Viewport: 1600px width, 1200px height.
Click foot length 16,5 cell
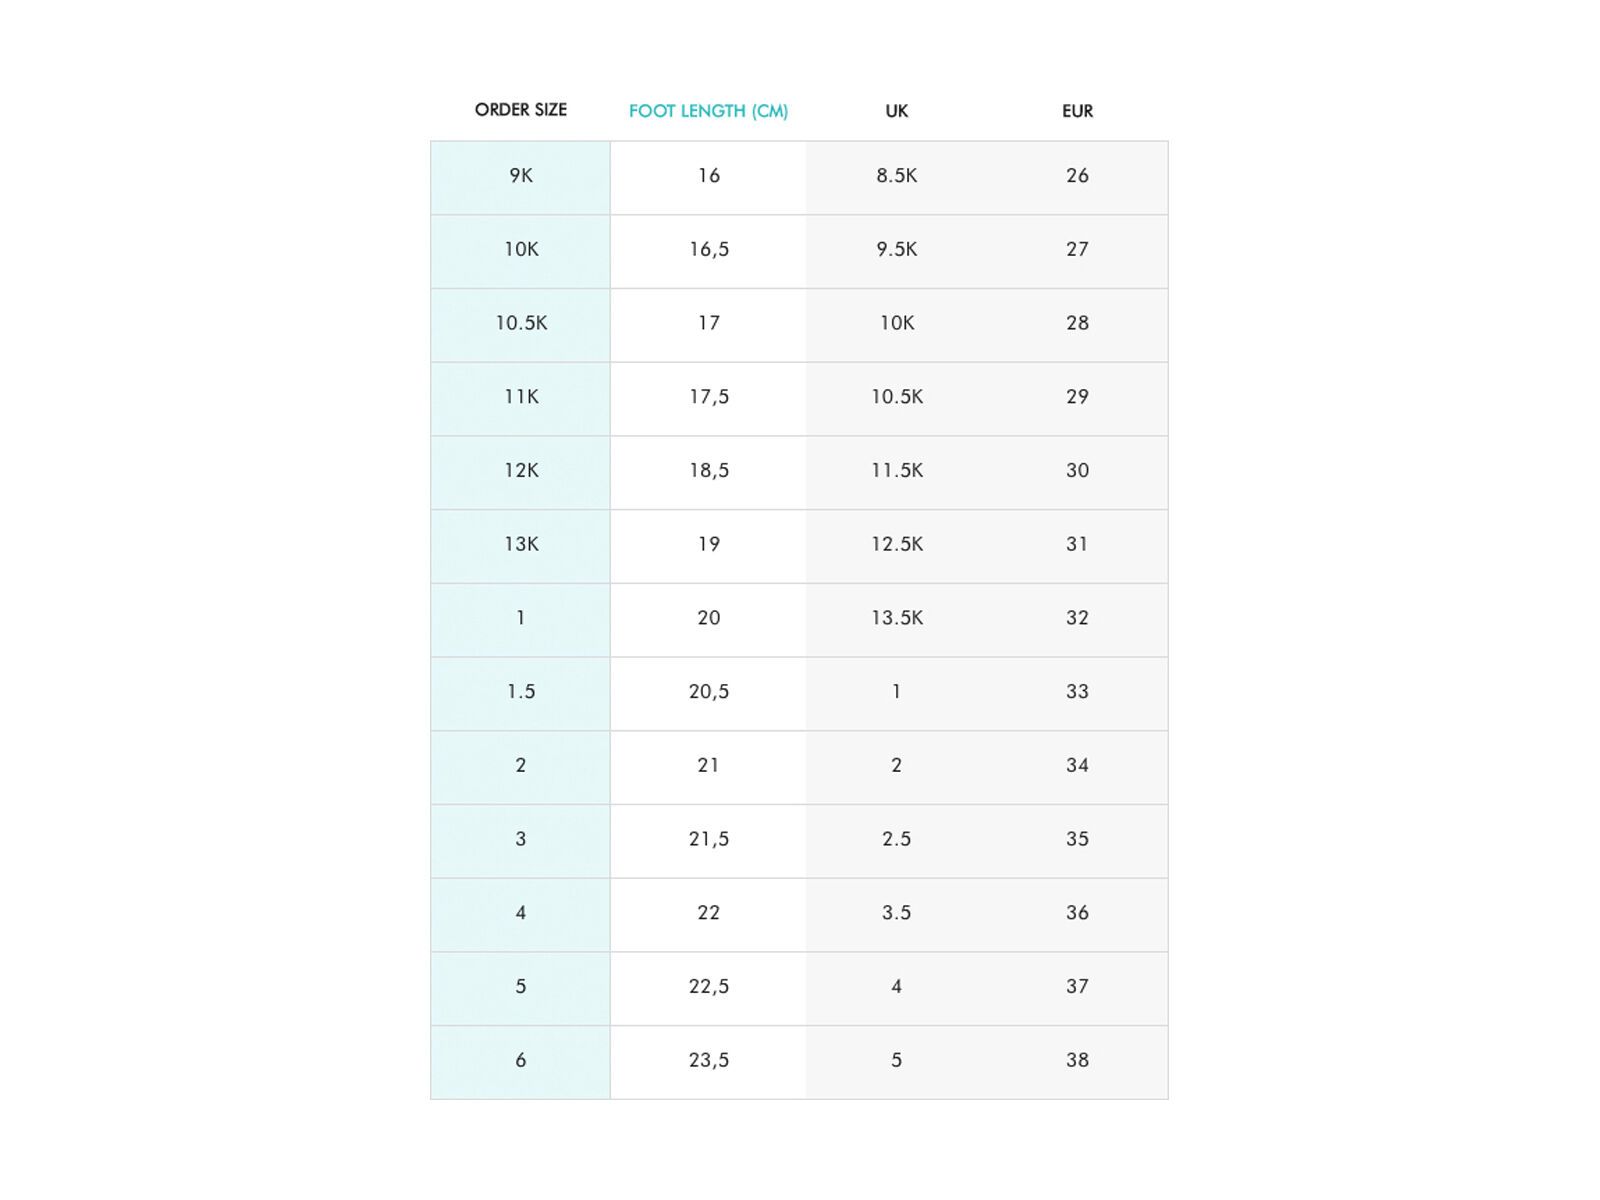click(x=708, y=250)
